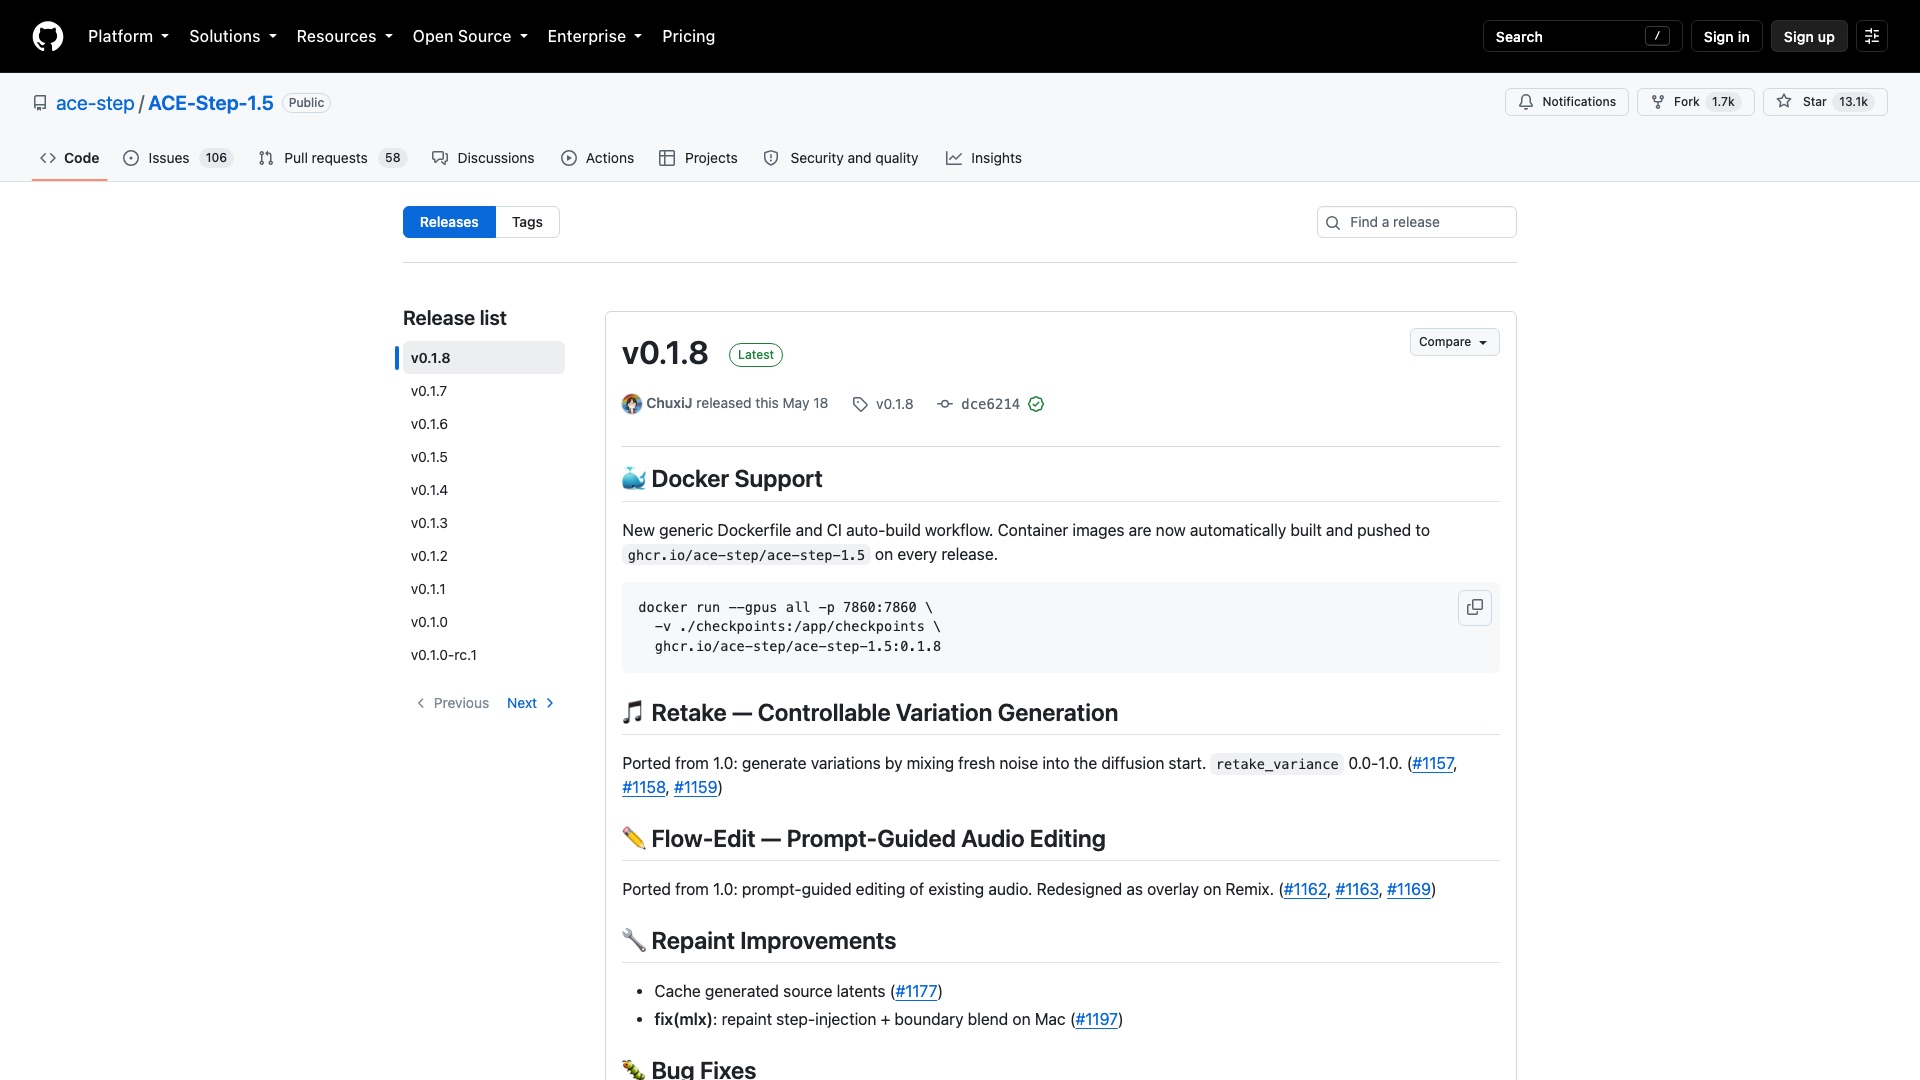Open the ChuxiJ user profile link

click(x=669, y=403)
